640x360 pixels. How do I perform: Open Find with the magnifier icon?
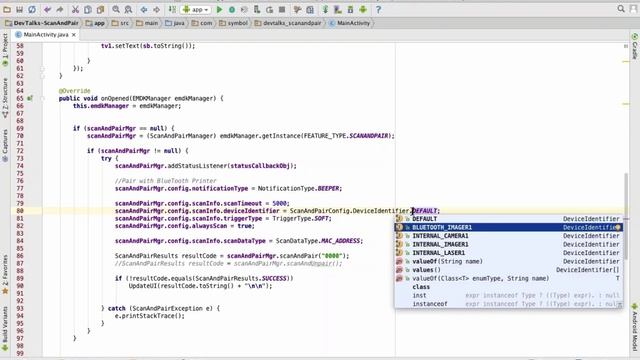[116, 9]
